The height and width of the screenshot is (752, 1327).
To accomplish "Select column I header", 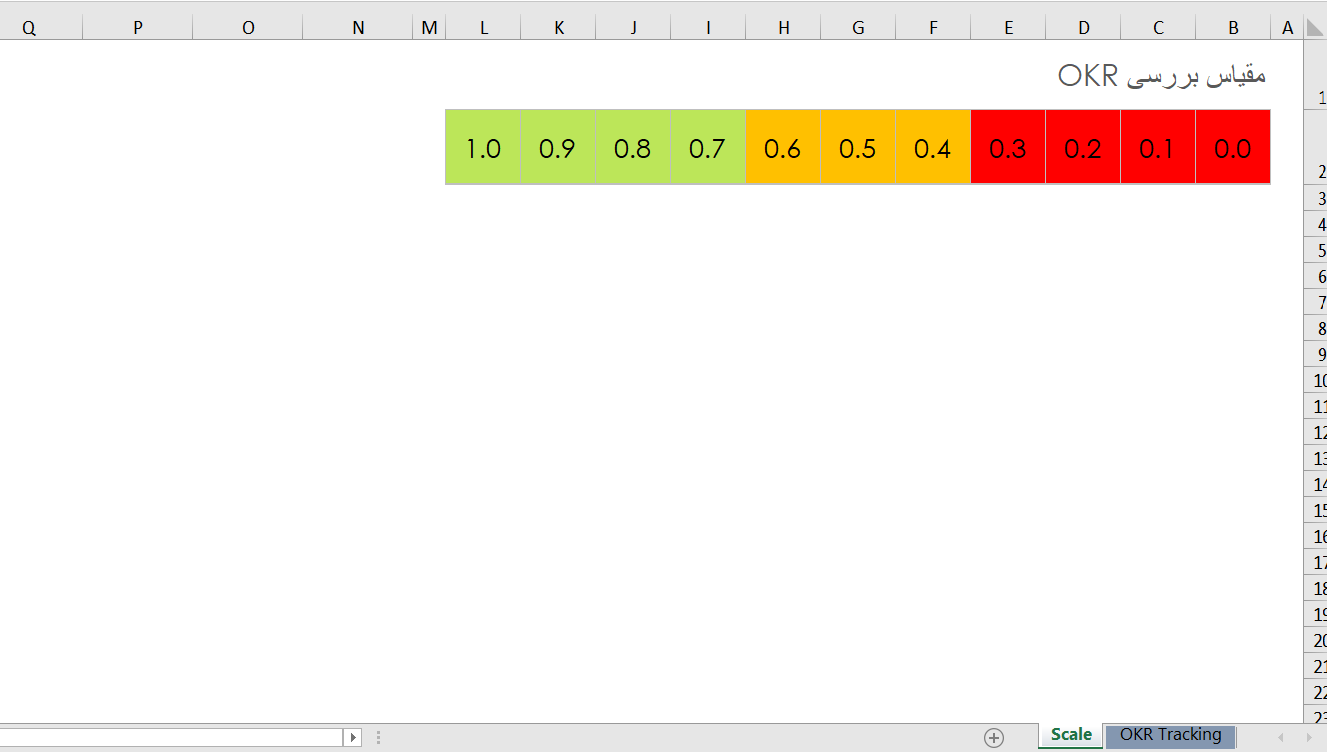I will tap(709, 28).
